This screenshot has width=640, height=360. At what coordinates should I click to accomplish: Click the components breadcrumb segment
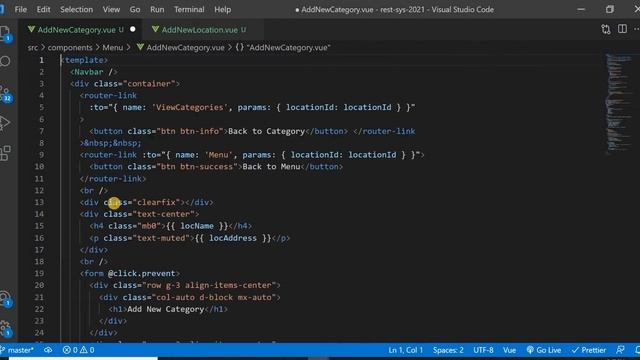coord(70,48)
